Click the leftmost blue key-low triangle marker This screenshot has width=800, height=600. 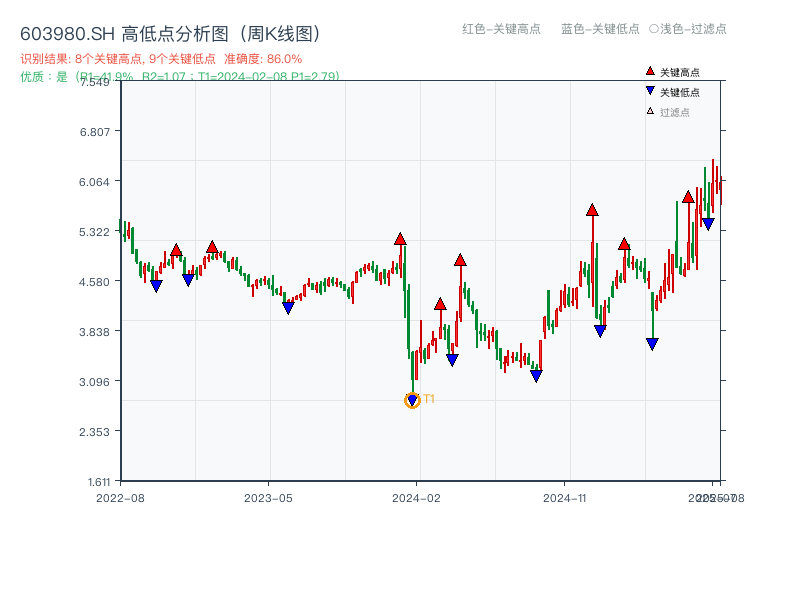coord(156,286)
